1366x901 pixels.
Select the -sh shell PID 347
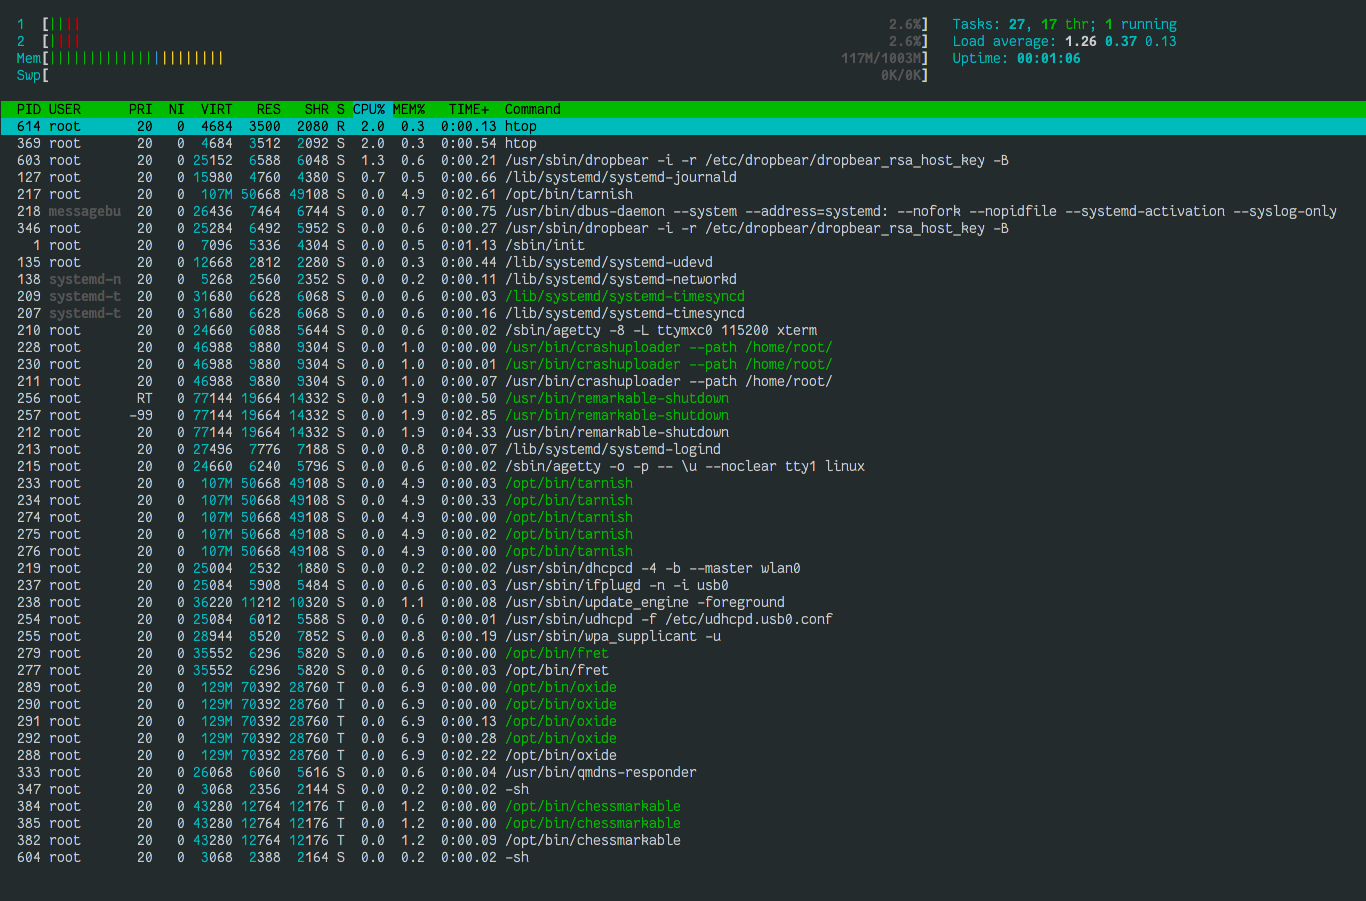683,789
